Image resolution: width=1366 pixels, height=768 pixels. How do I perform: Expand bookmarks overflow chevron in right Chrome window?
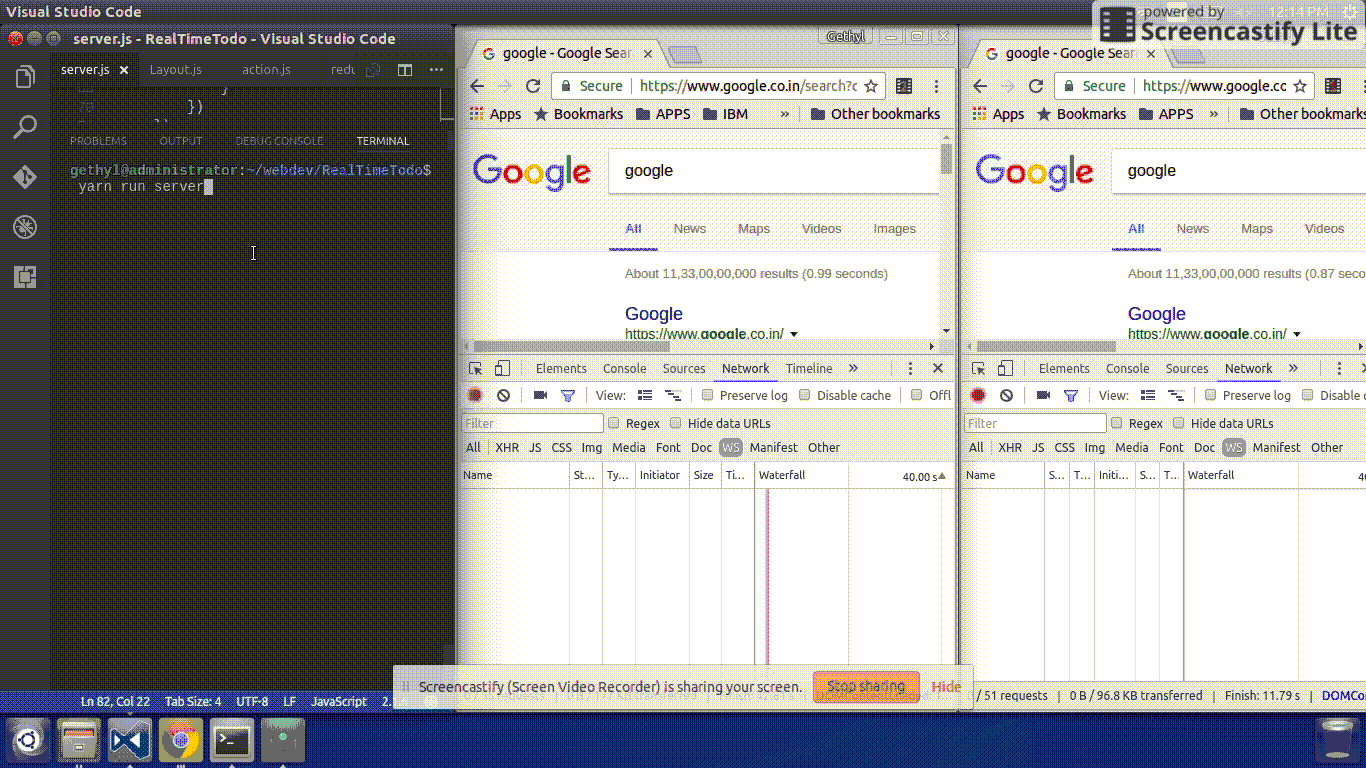(1213, 114)
